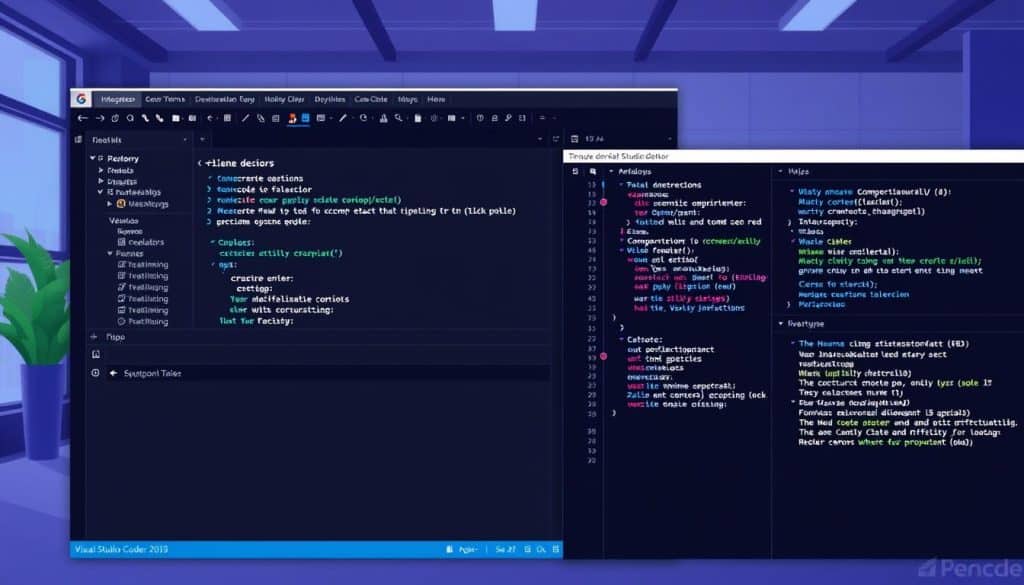This screenshot has height=585, width=1024.
Task: Click 'Spatponl Tales' label in bottom panel
Action: (x=152, y=373)
